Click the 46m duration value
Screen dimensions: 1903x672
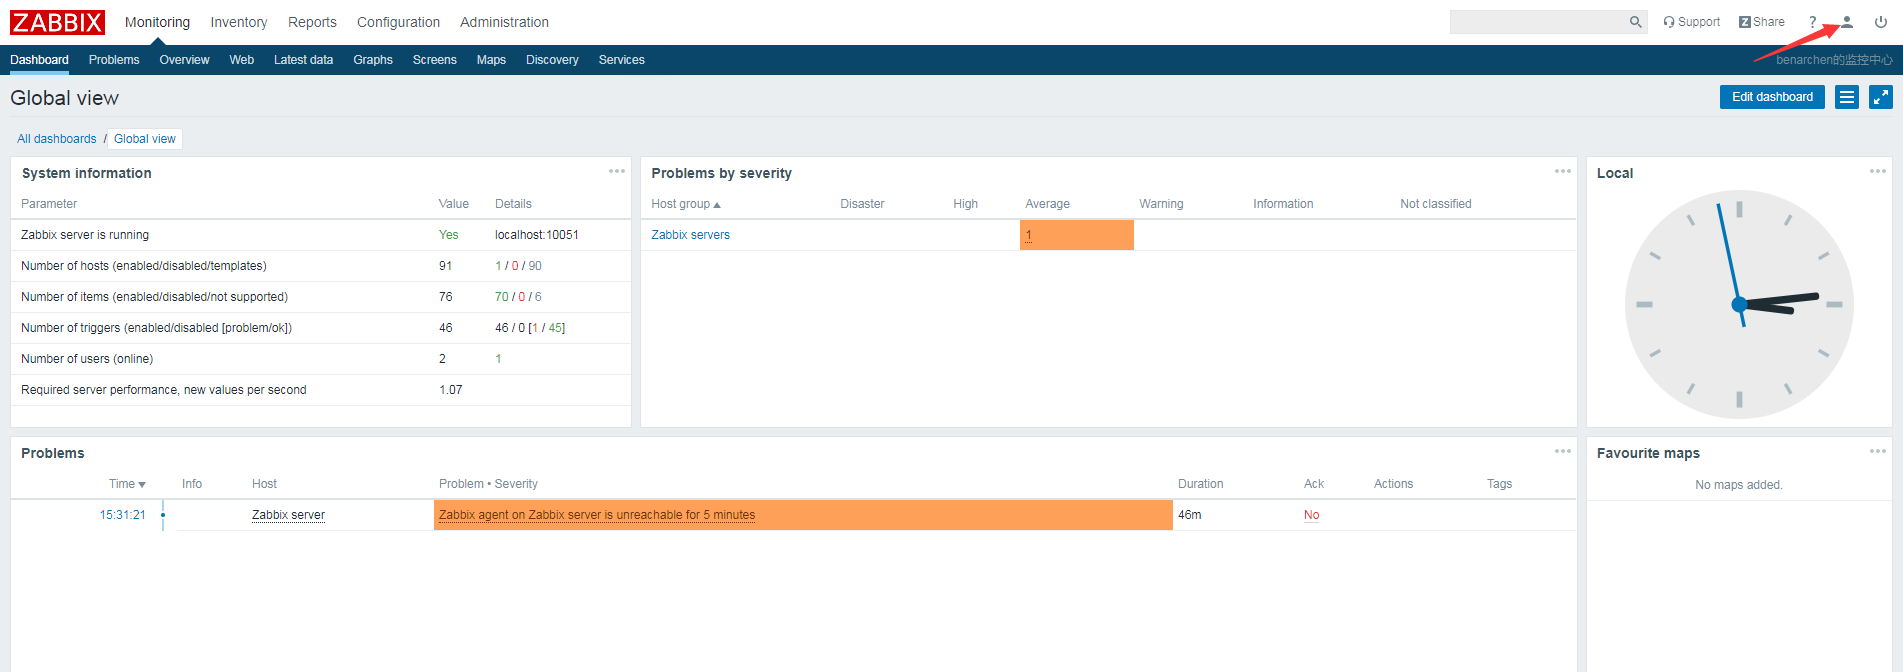point(1190,515)
